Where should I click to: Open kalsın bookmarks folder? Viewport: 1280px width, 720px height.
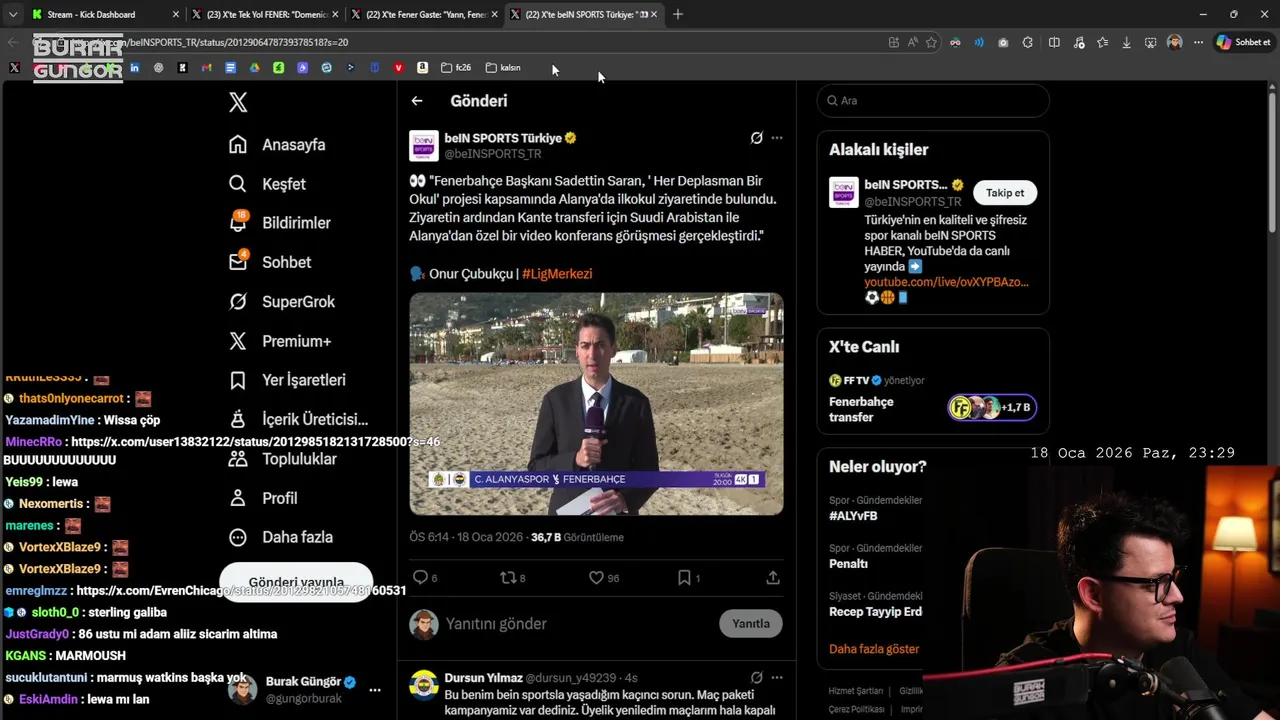pyautogui.click(x=503, y=68)
